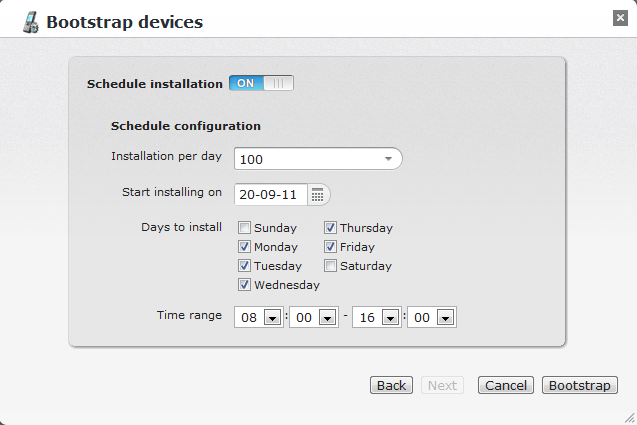Click the Bootstrap devices phone icon
The height and width of the screenshot is (425, 637).
(x=31, y=21)
